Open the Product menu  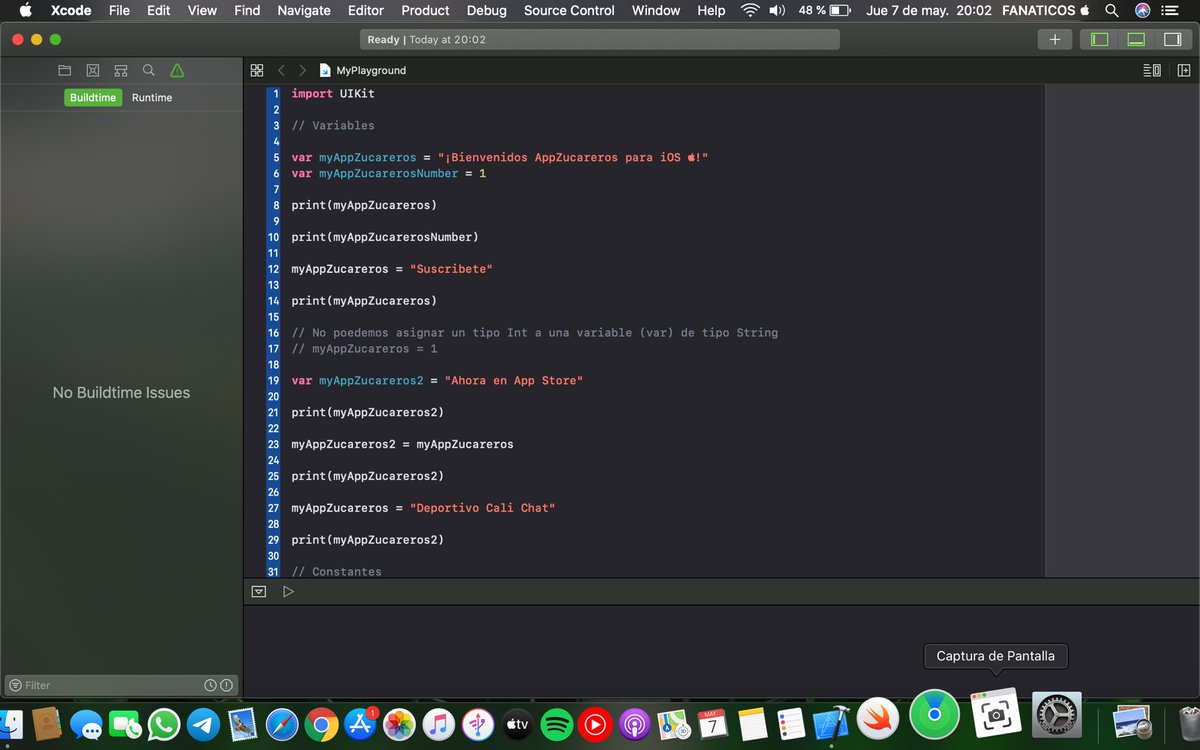(425, 10)
